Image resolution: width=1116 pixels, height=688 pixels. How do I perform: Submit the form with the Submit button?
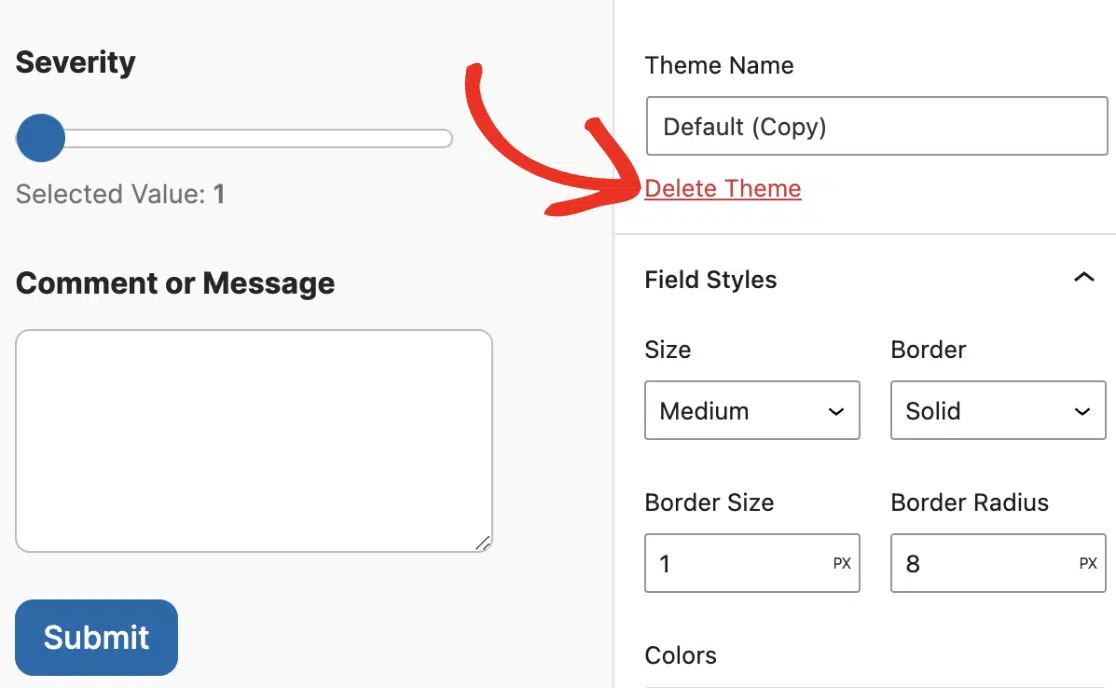[x=96, y=637]
